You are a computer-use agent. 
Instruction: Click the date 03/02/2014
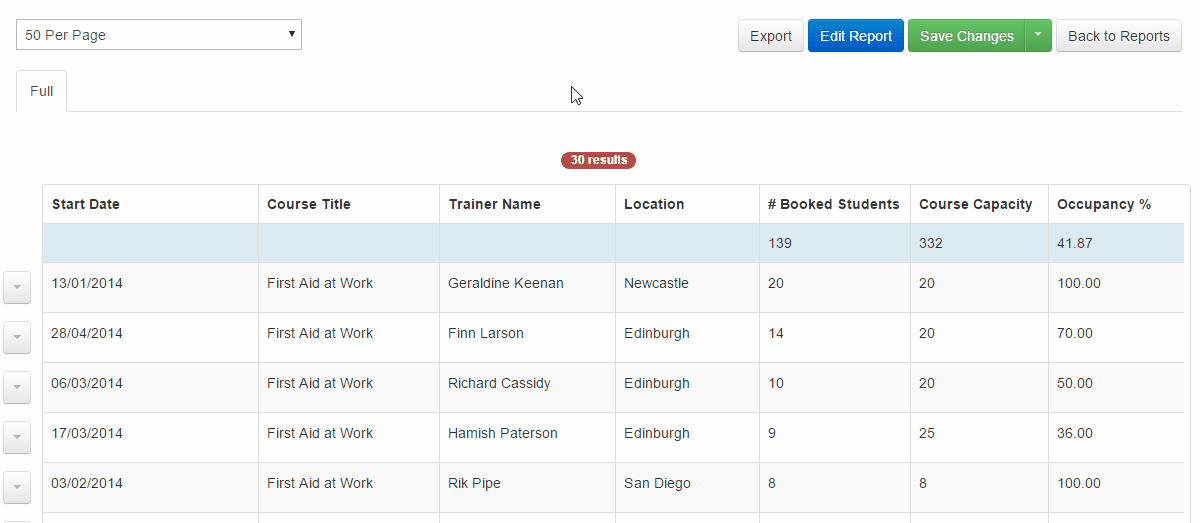coord(87,483)
